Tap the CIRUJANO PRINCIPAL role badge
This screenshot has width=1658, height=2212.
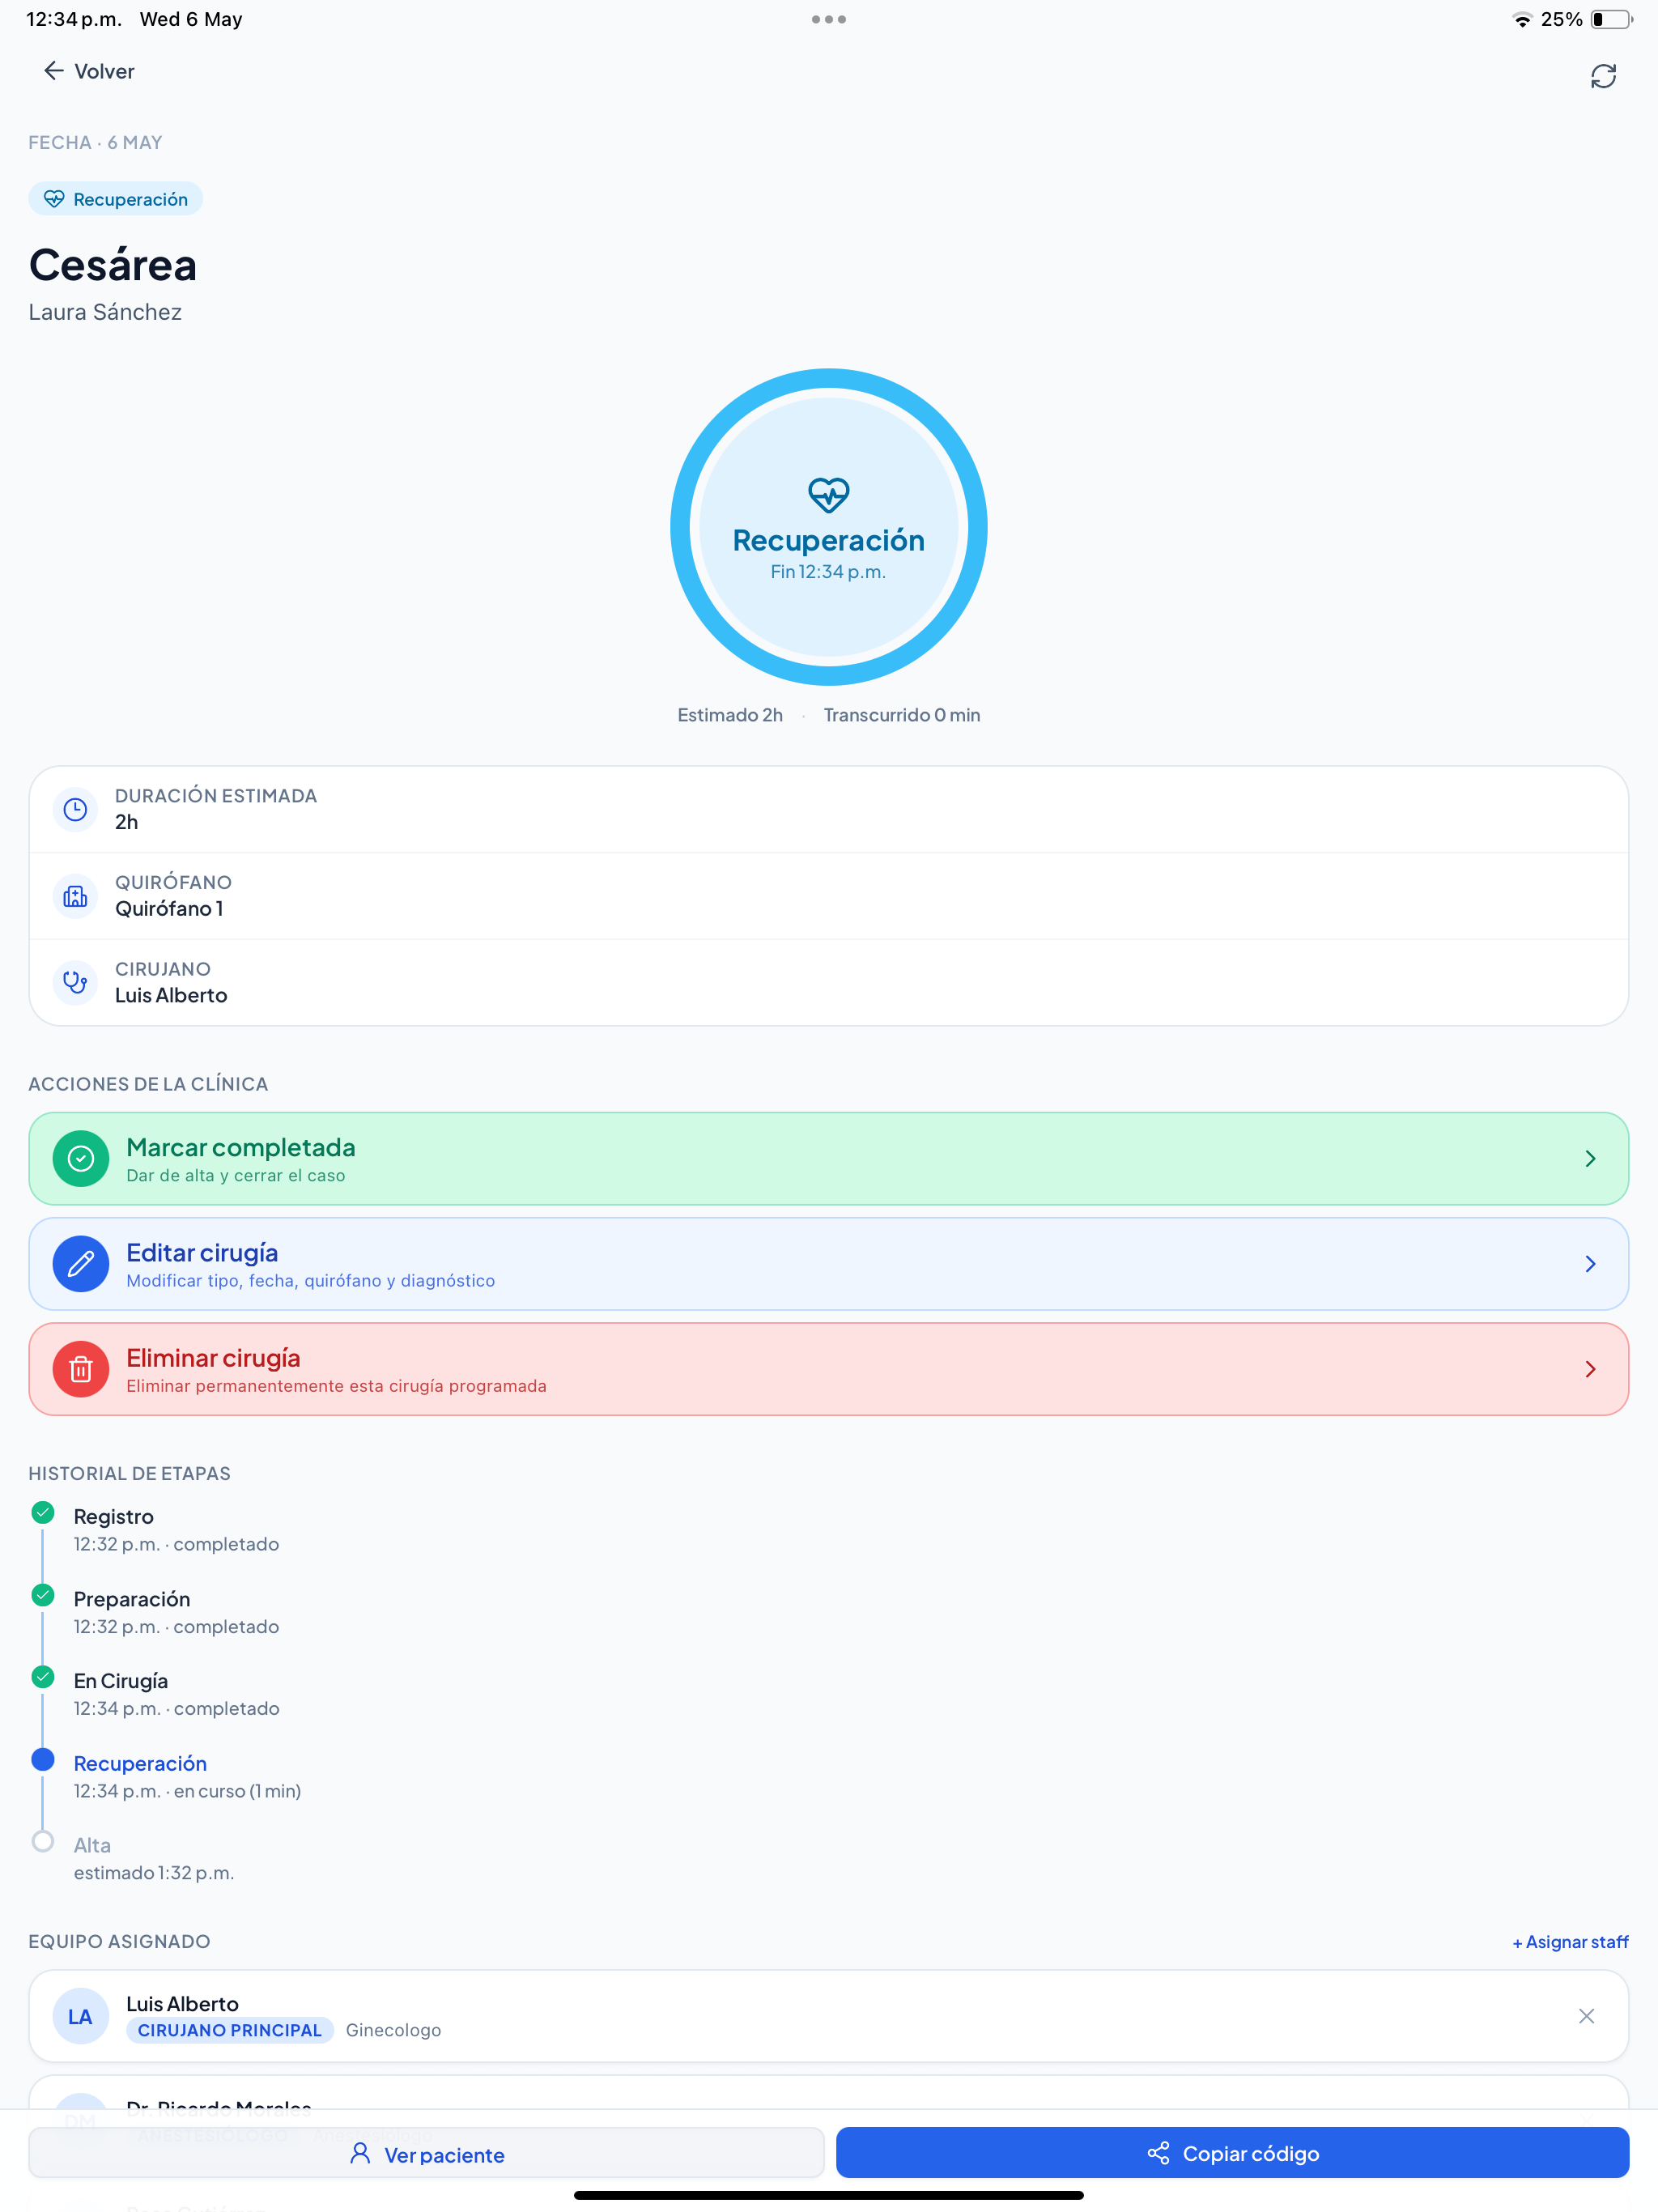tap(230, 2030)
